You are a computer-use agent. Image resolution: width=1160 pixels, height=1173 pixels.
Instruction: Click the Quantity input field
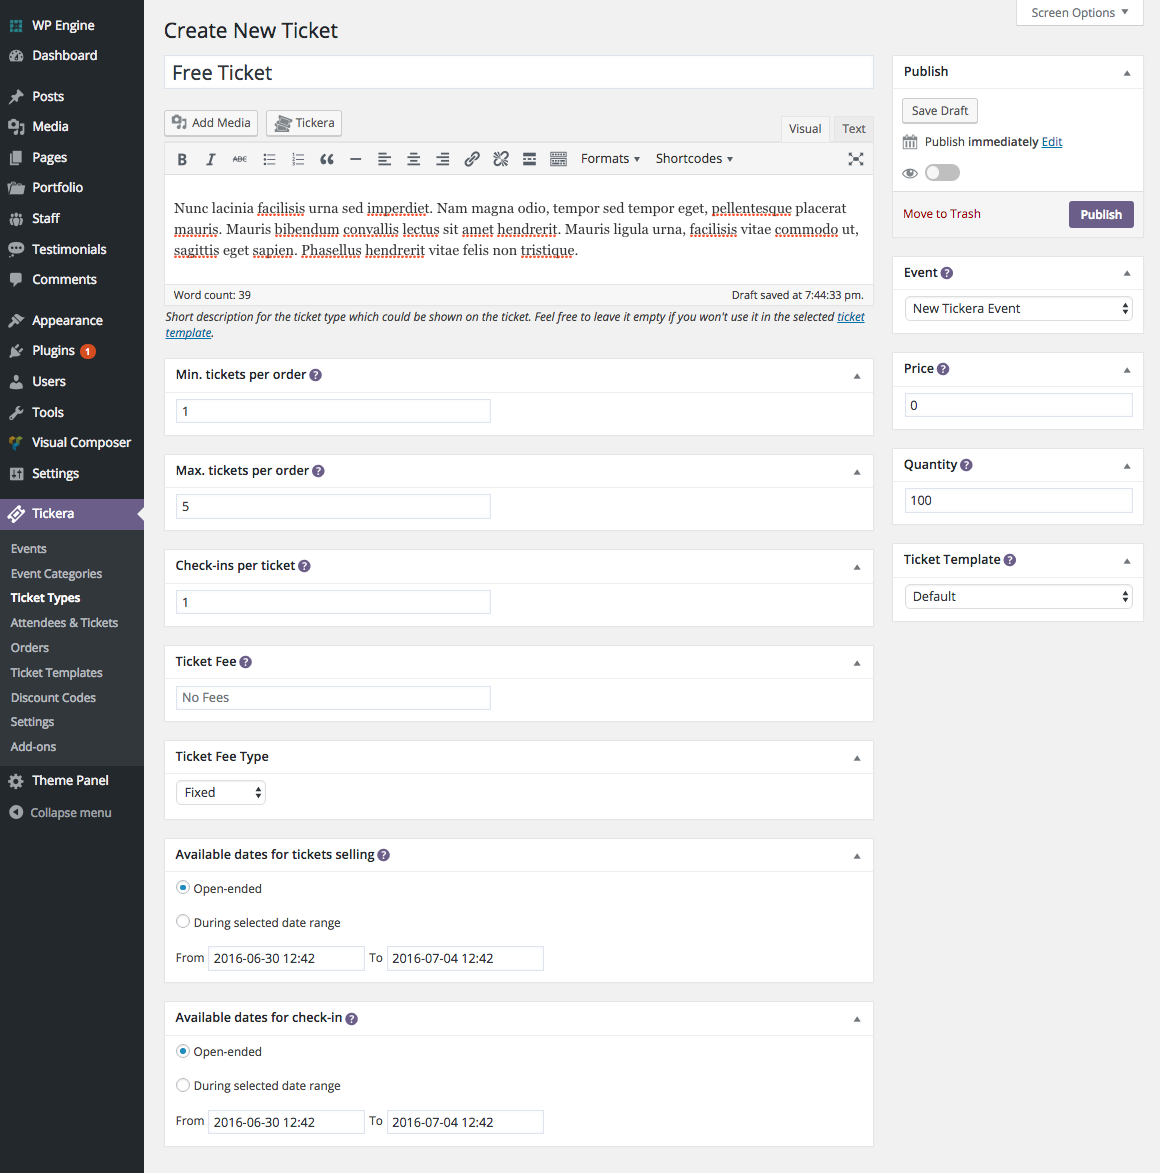(1018, 500)
